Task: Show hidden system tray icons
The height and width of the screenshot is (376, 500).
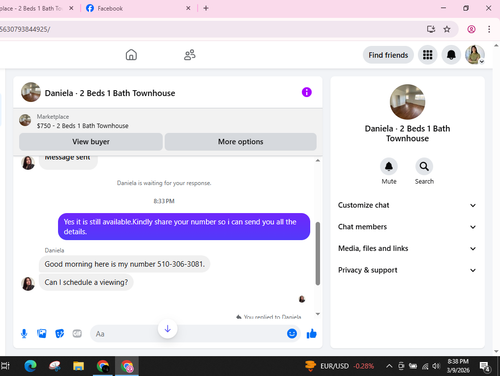Action: (389, 366)
